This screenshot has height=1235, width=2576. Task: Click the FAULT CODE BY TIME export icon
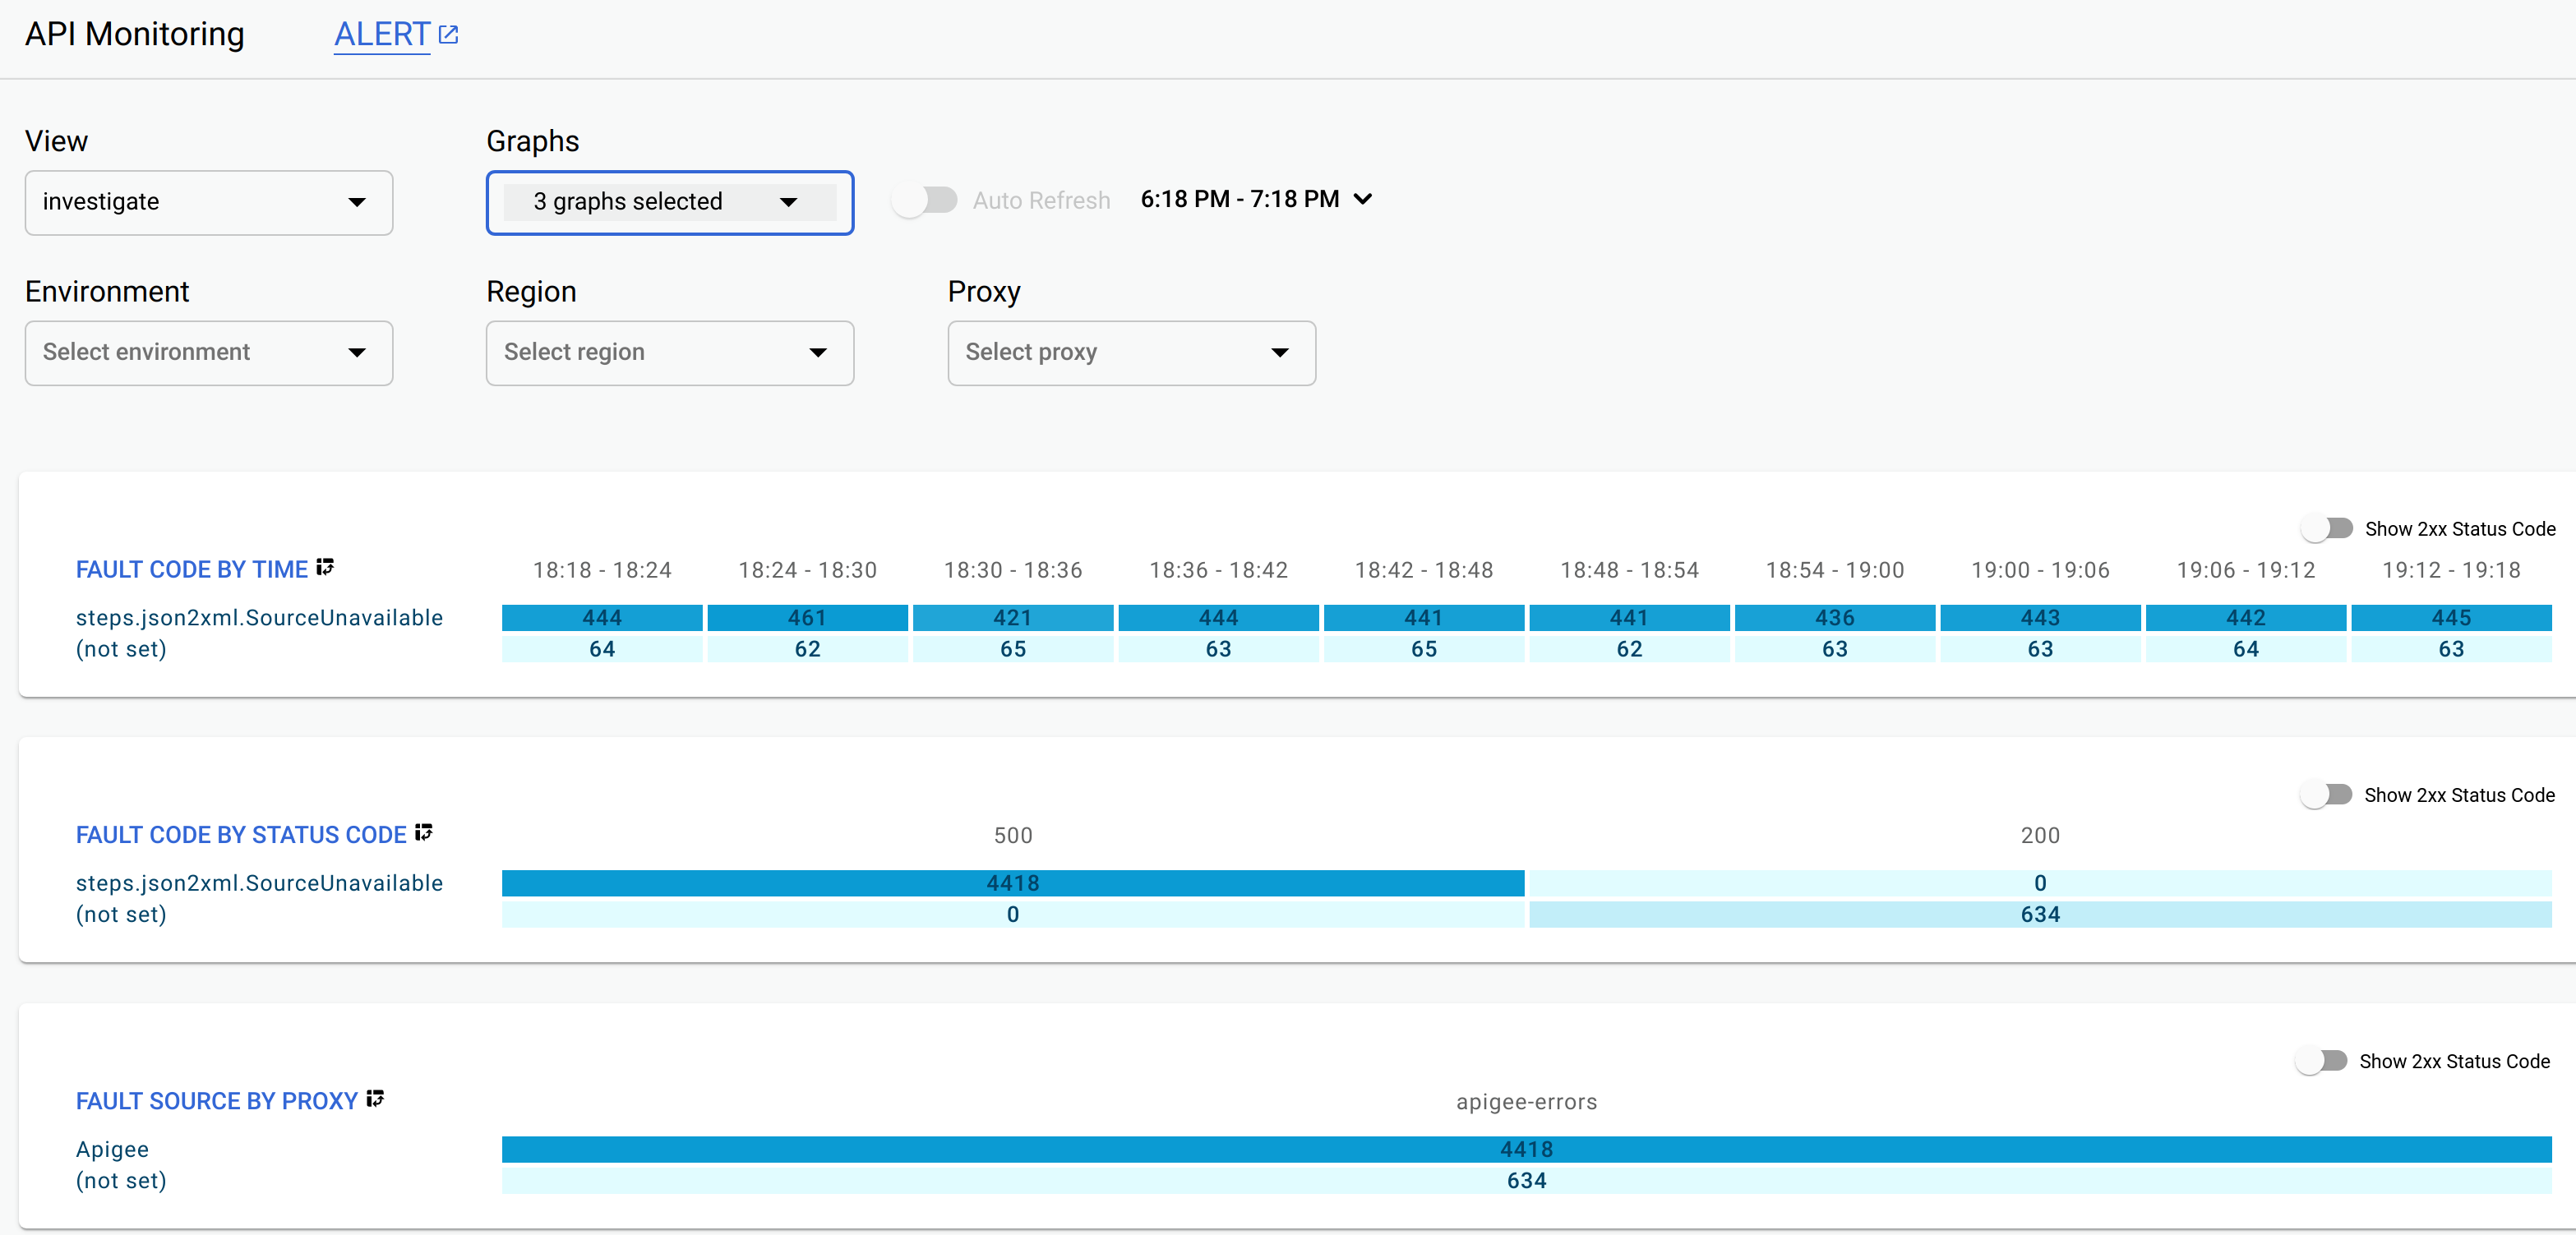click(330, 567)
